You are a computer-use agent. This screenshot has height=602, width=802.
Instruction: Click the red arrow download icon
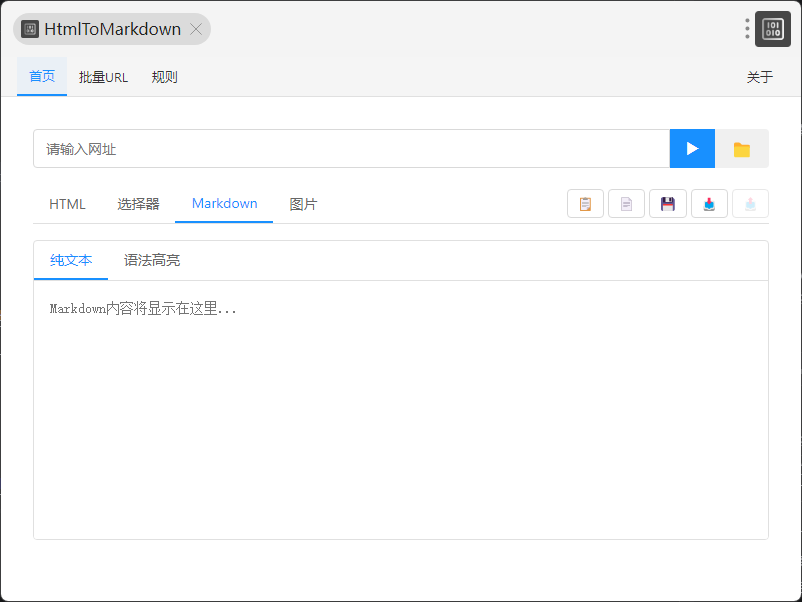tap(709, 204)
